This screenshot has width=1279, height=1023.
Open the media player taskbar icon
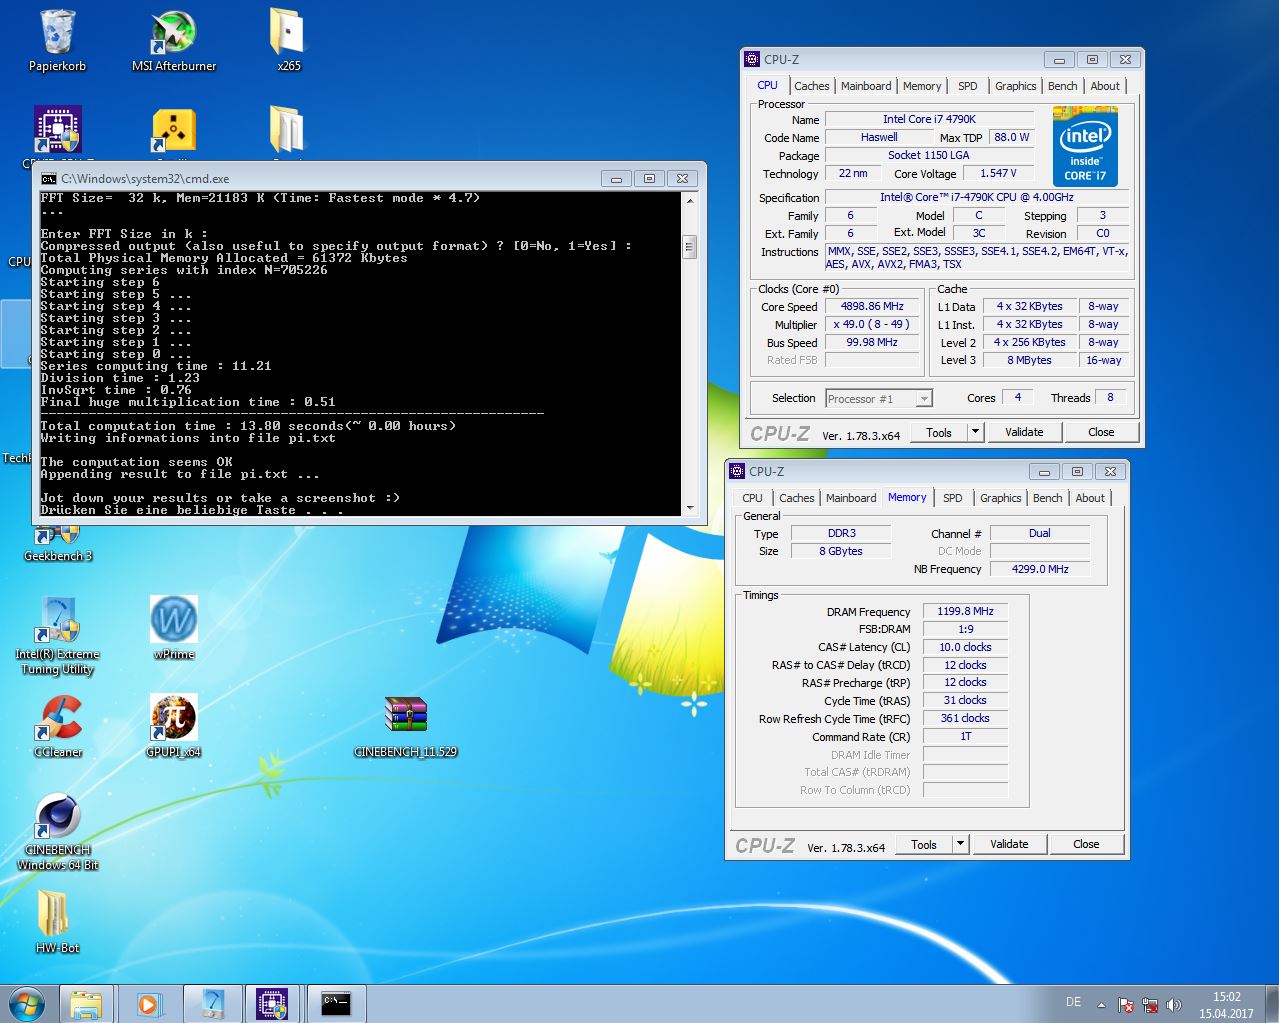(x=148, y=1003)
